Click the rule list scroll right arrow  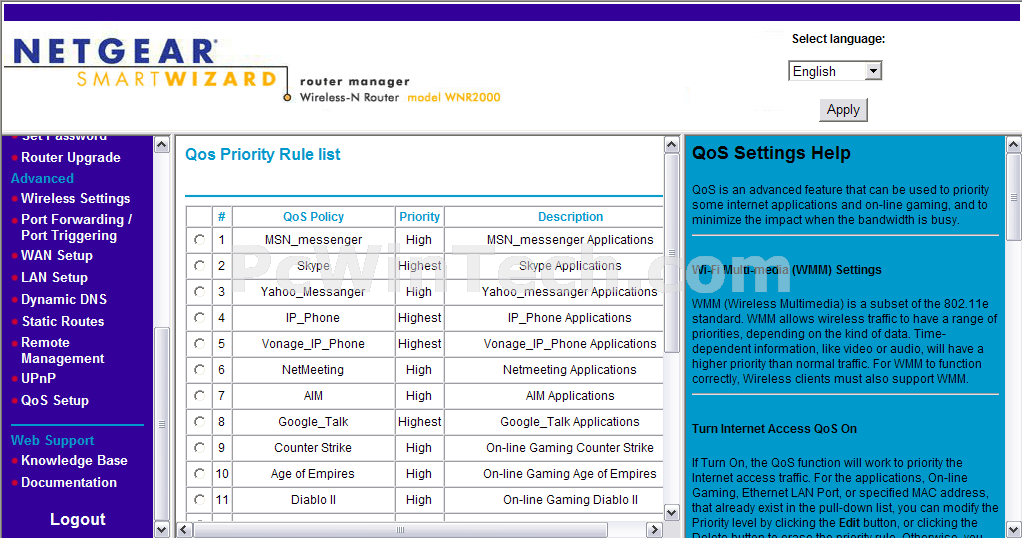(654, 530)
